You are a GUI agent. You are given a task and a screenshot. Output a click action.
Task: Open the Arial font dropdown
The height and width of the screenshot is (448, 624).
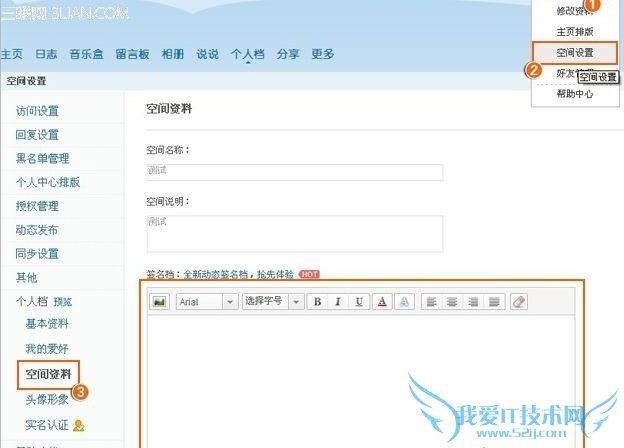(207, 302)
